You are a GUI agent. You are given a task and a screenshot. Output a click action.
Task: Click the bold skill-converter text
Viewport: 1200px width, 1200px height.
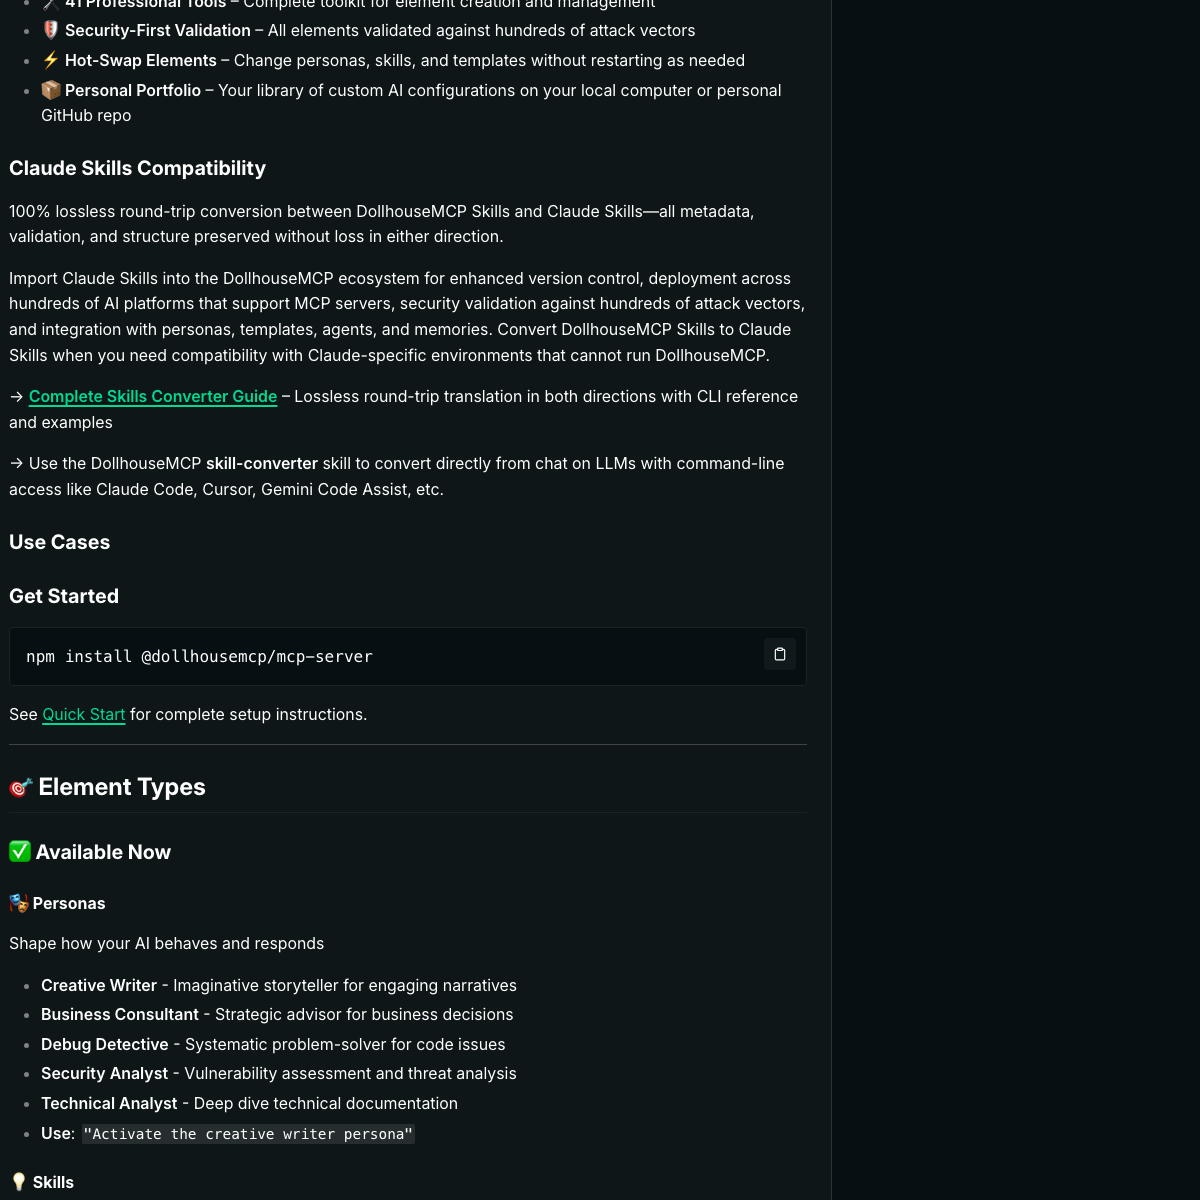tap(262, 464)
